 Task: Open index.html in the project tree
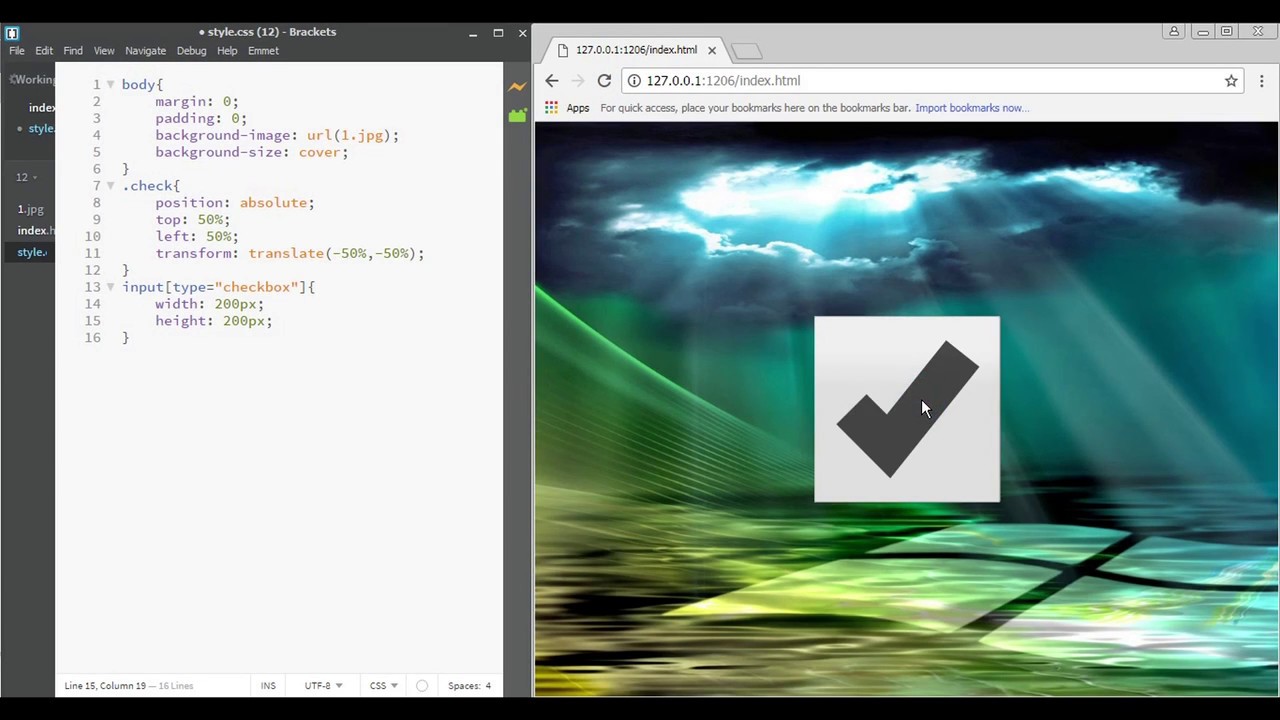[36, 231]
